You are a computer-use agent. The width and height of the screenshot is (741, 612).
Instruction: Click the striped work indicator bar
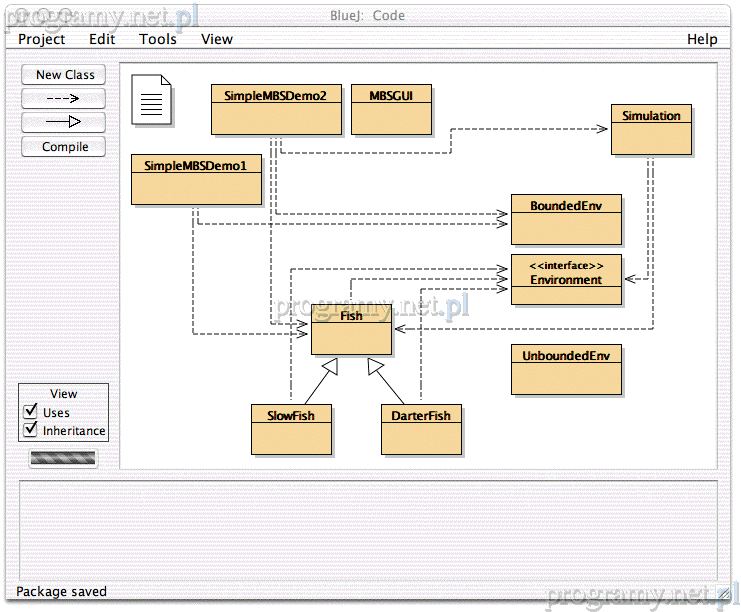coord(64,458)
